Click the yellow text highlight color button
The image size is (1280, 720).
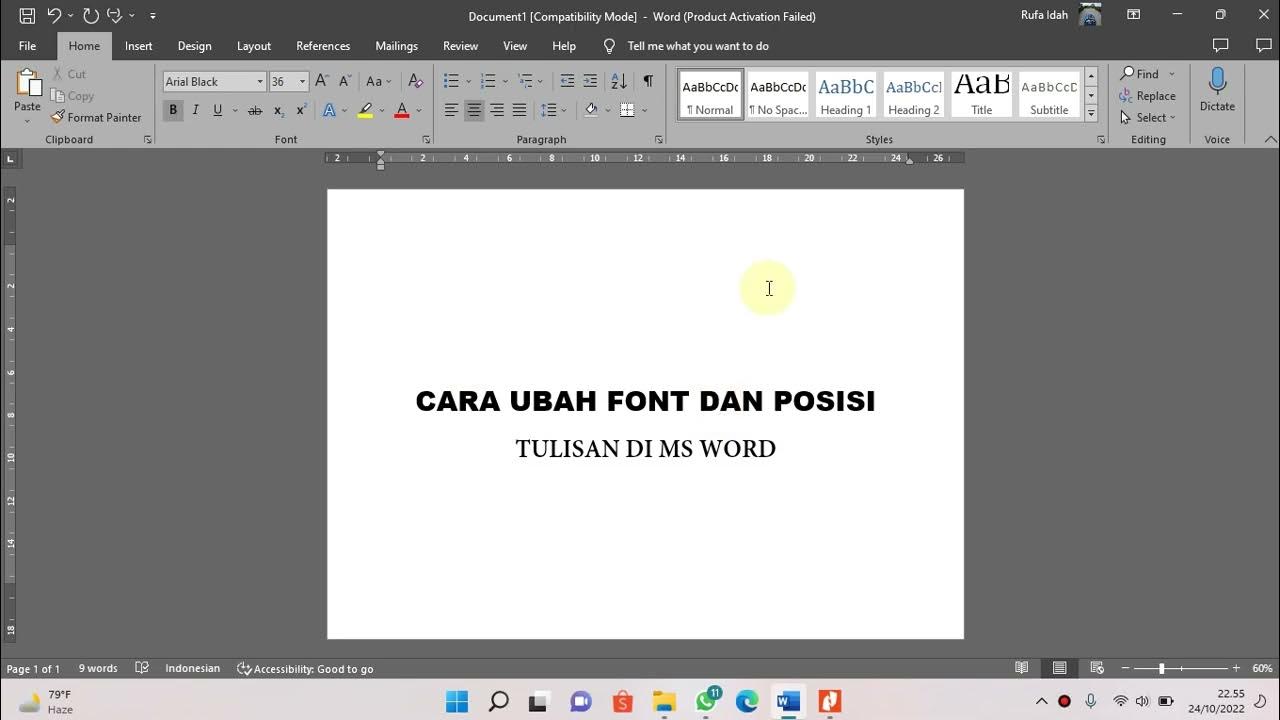[365, 110]
